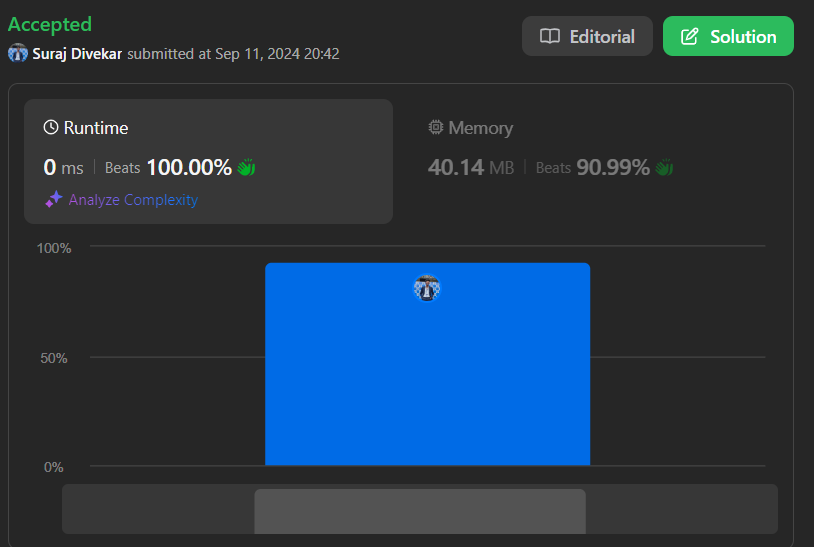Image resolution: width=814 pixels, height=547 pixels.
Task: Click the Sep 11, 2024 submission timestamp
Action: tap(276, 54)
